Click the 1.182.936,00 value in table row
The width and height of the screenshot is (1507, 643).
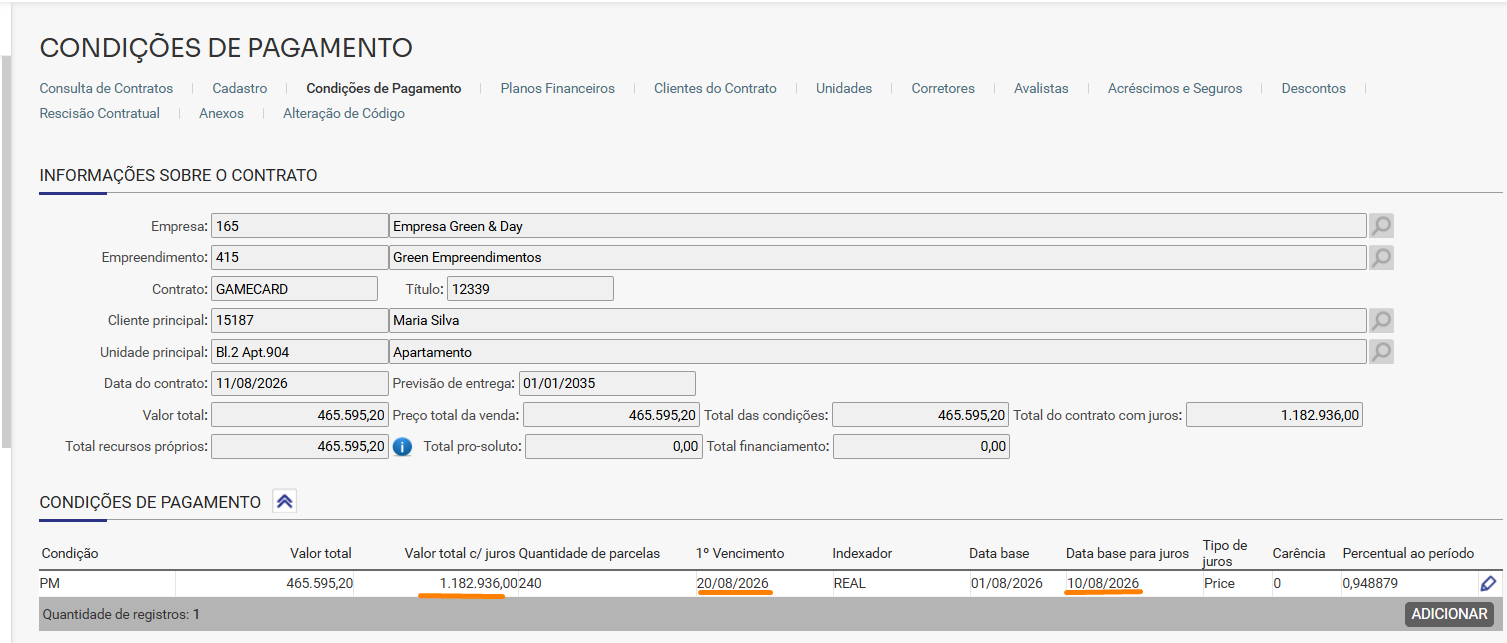coord(479,583)
